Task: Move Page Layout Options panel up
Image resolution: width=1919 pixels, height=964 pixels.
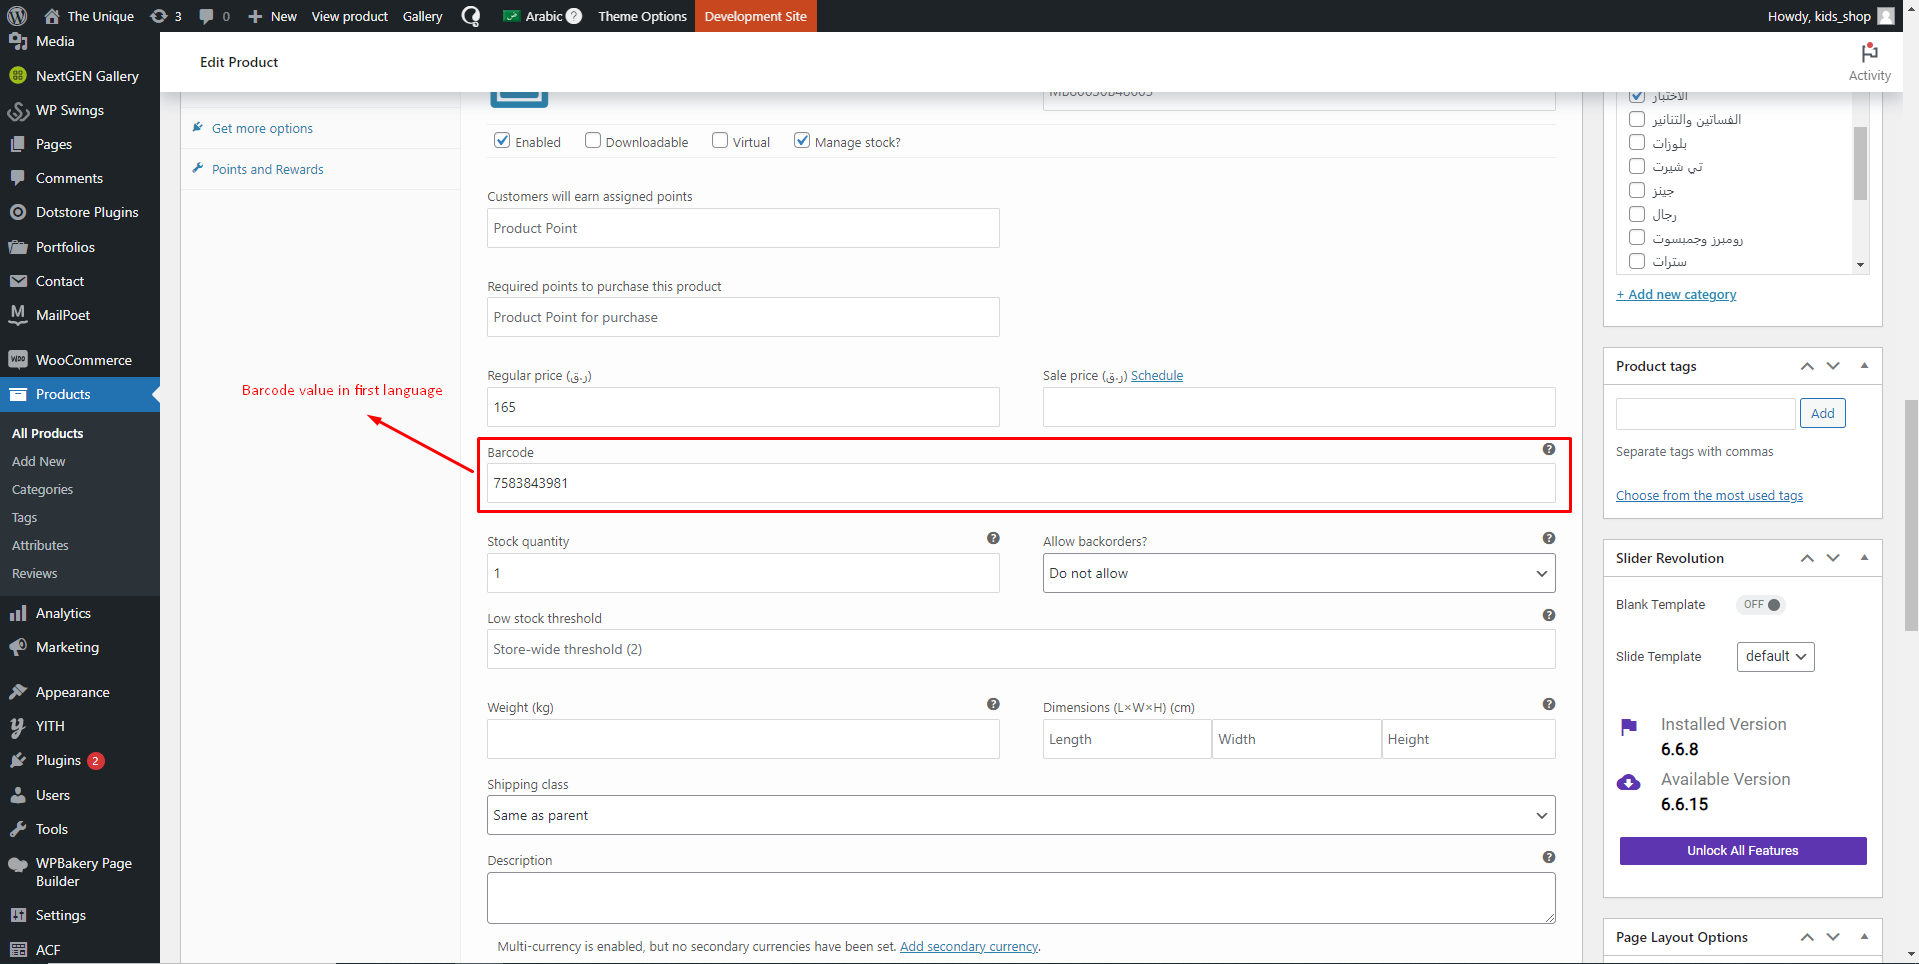Action: (1807, 937)
